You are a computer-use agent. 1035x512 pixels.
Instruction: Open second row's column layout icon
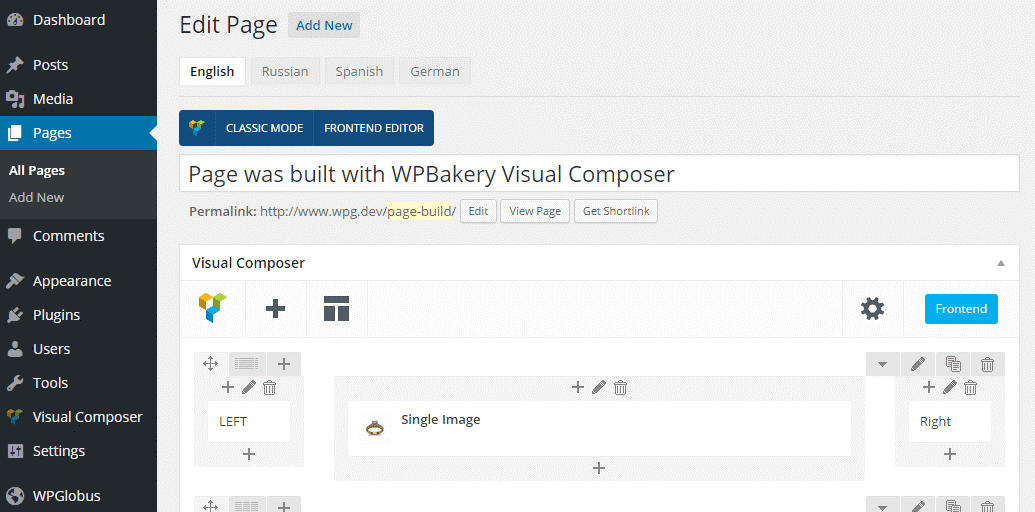pyautogui.click(x=248, y=505)
